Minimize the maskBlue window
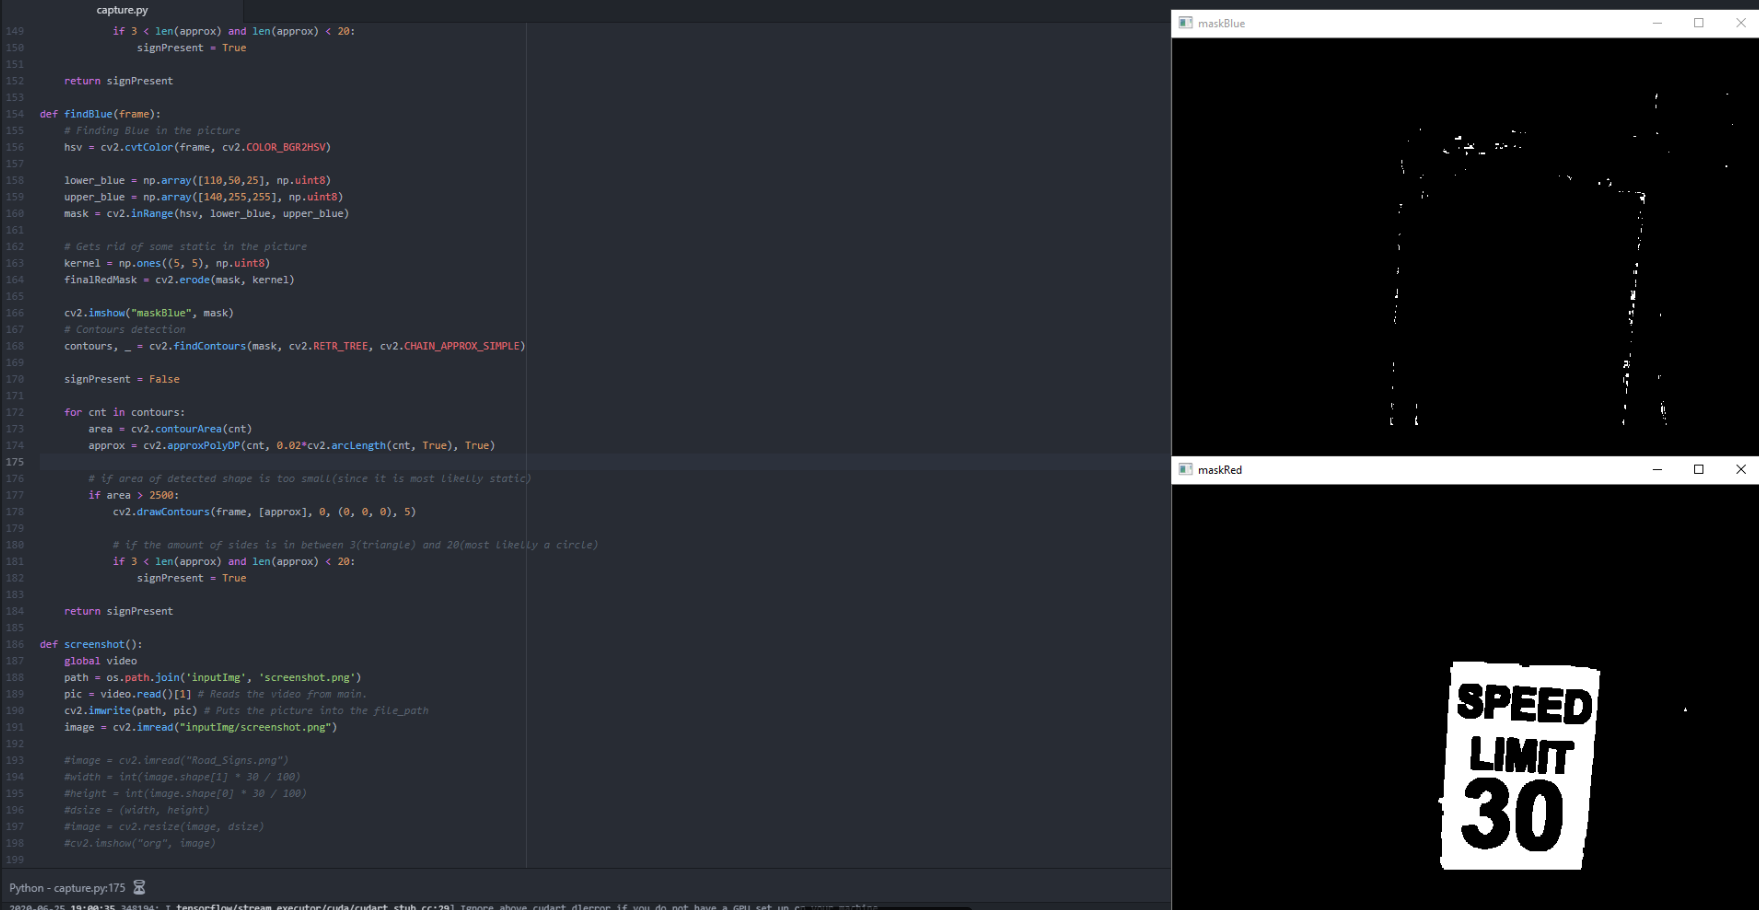This screenshot has height=910, width=1759. click(1657, 23)
